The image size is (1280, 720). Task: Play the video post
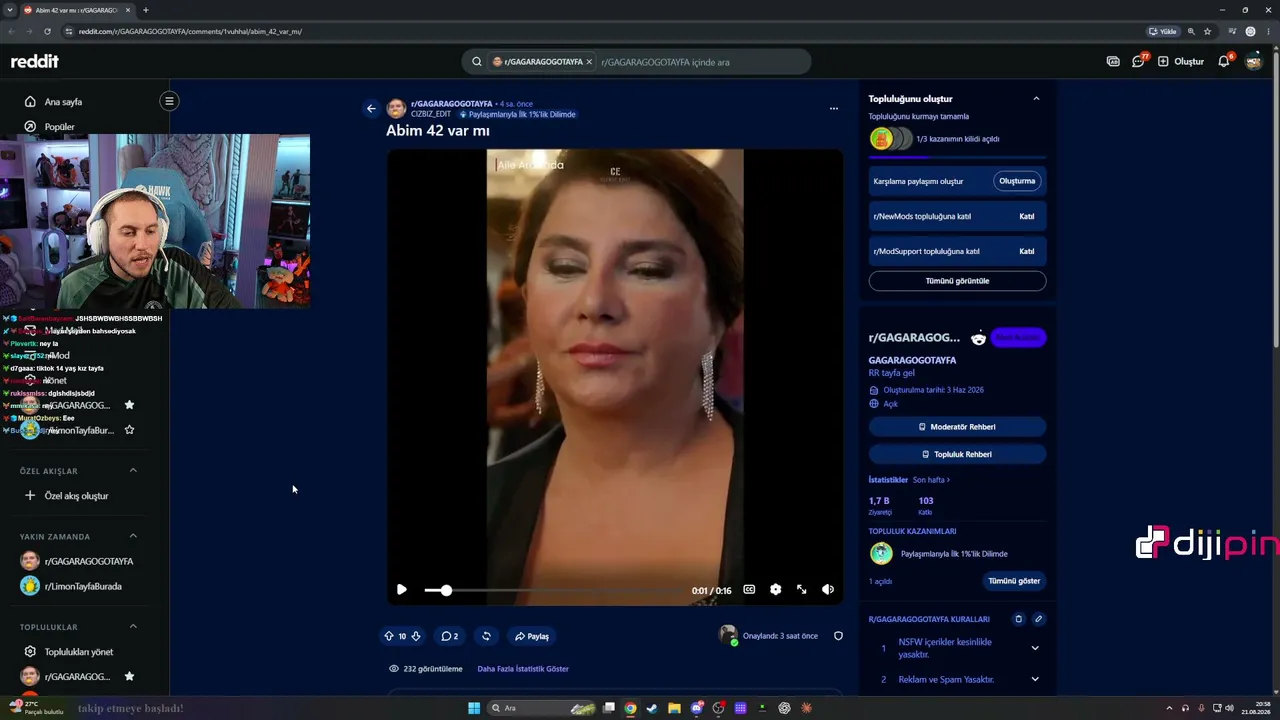point(402,590)
